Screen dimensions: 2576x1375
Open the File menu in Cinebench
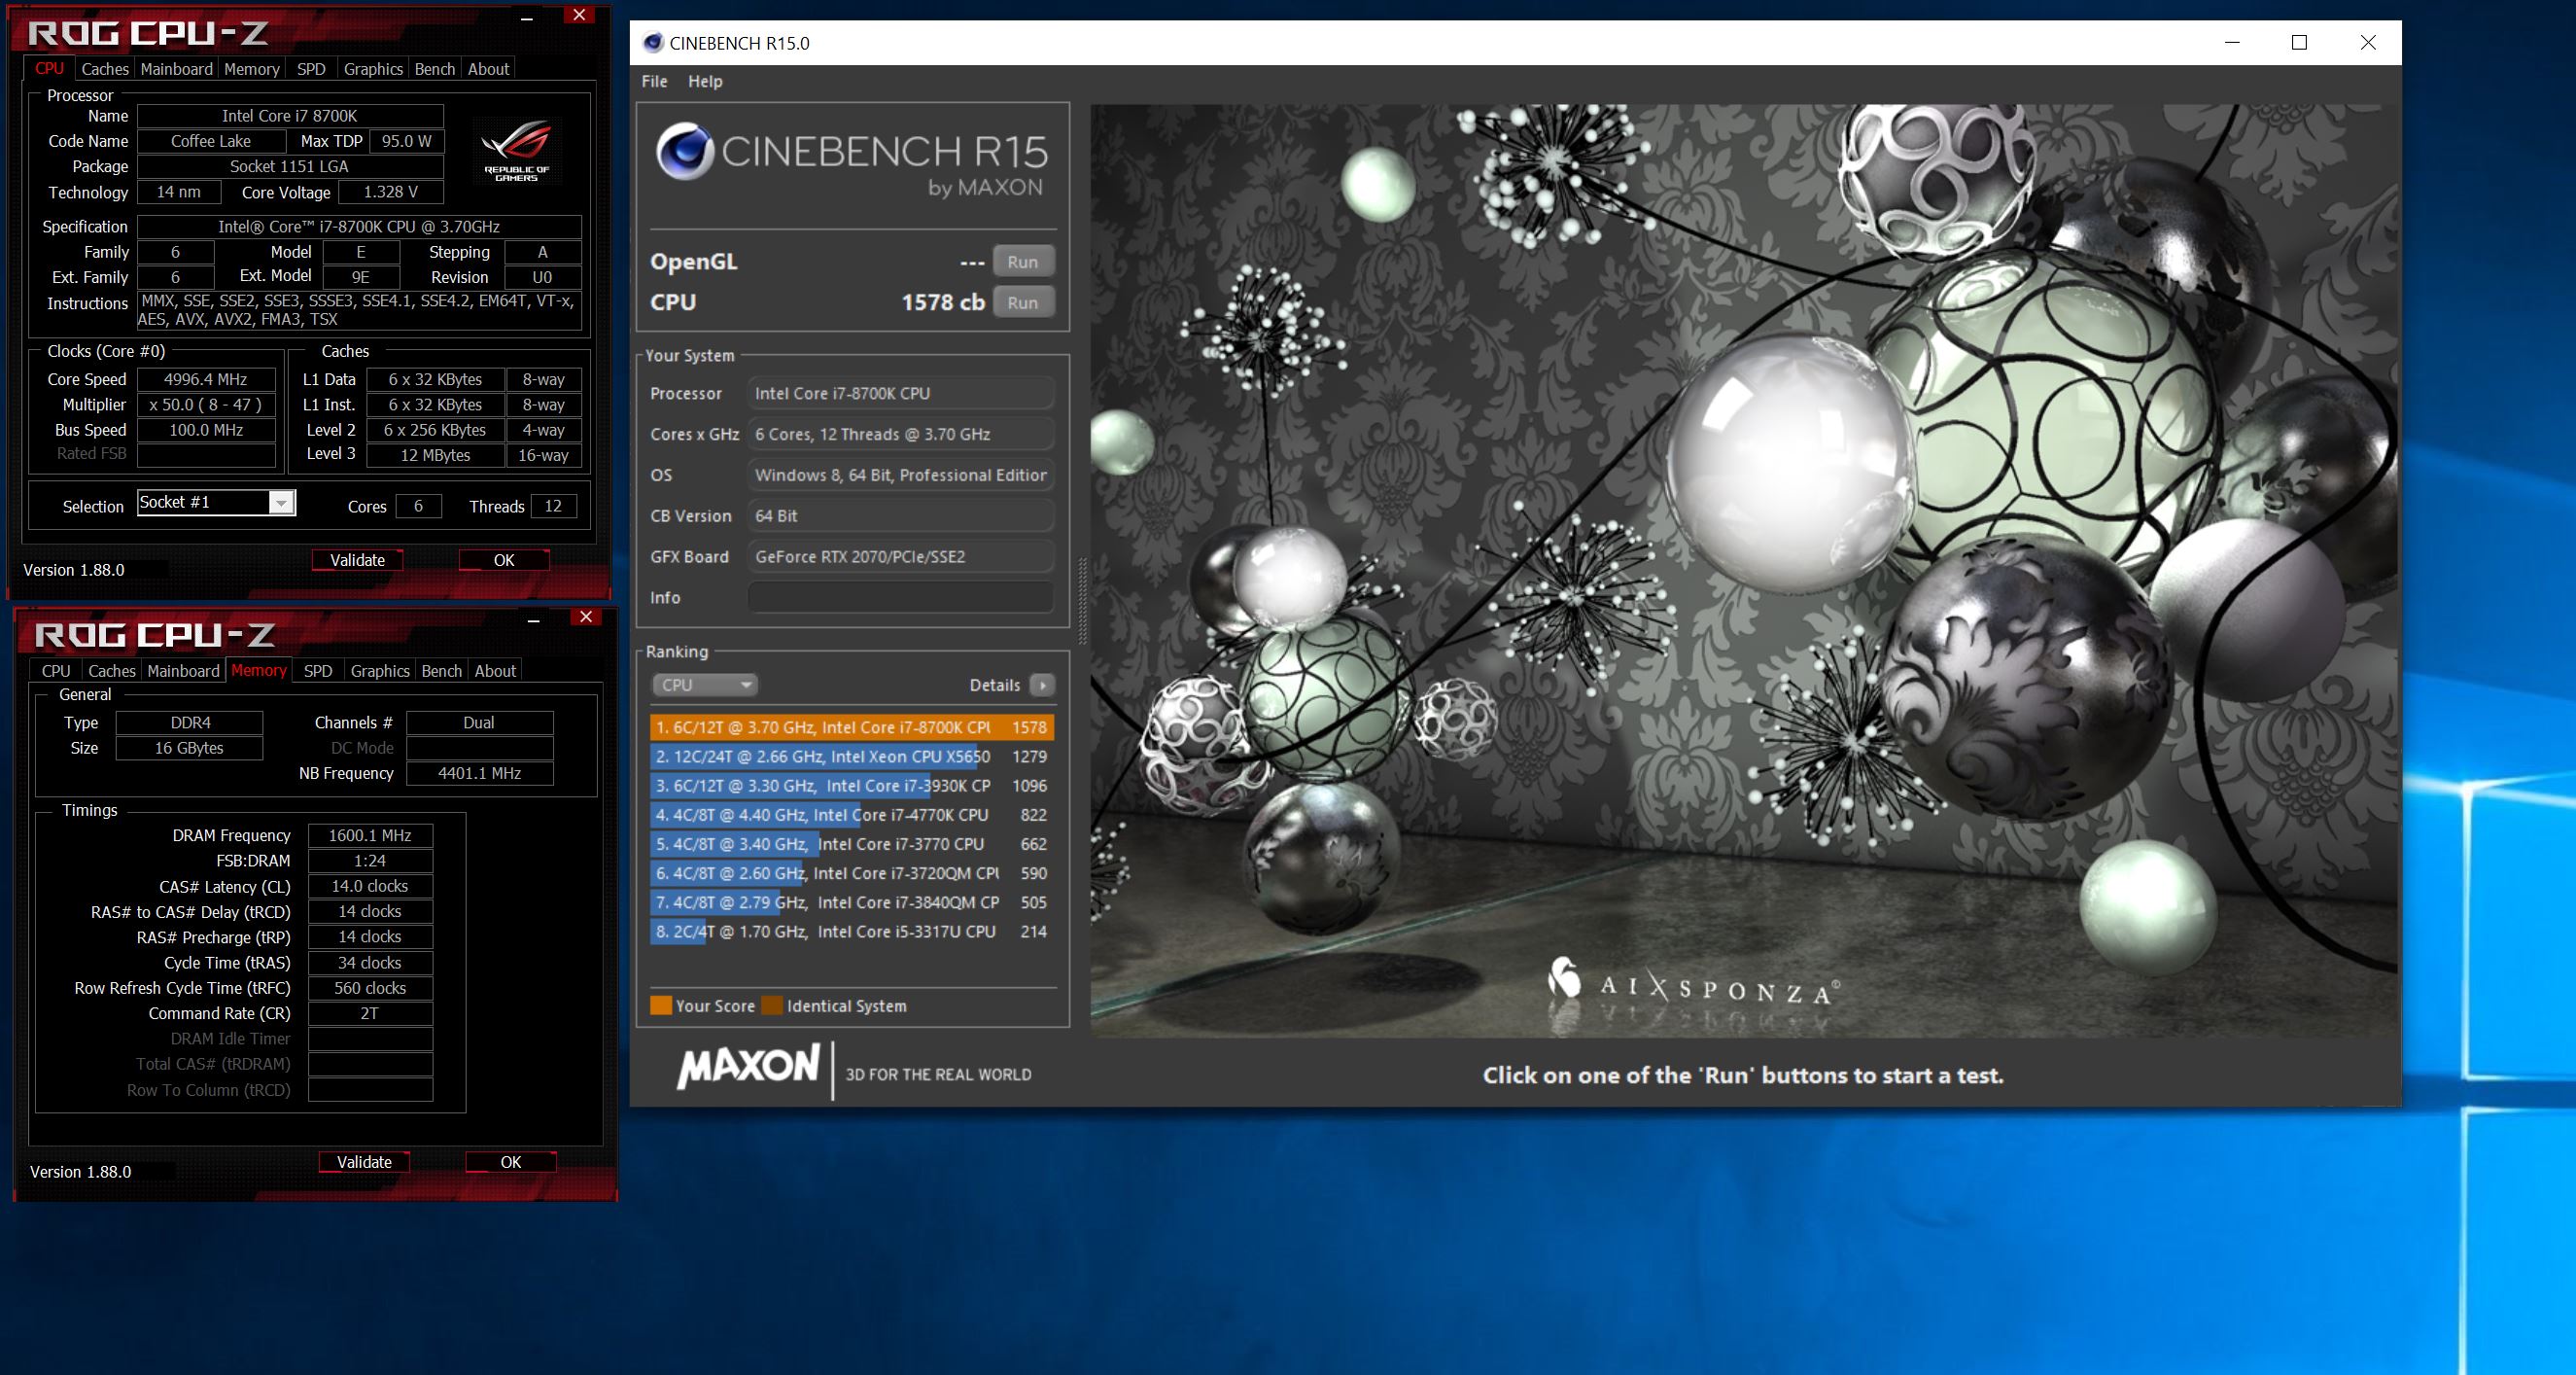point(654,81)
